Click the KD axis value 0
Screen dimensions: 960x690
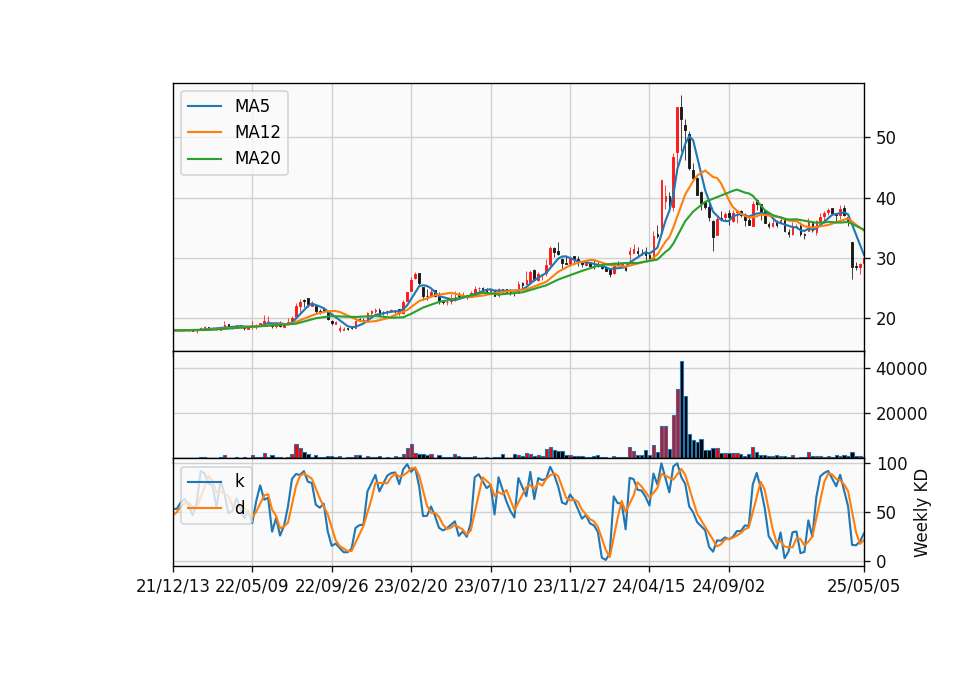[880, 561]
